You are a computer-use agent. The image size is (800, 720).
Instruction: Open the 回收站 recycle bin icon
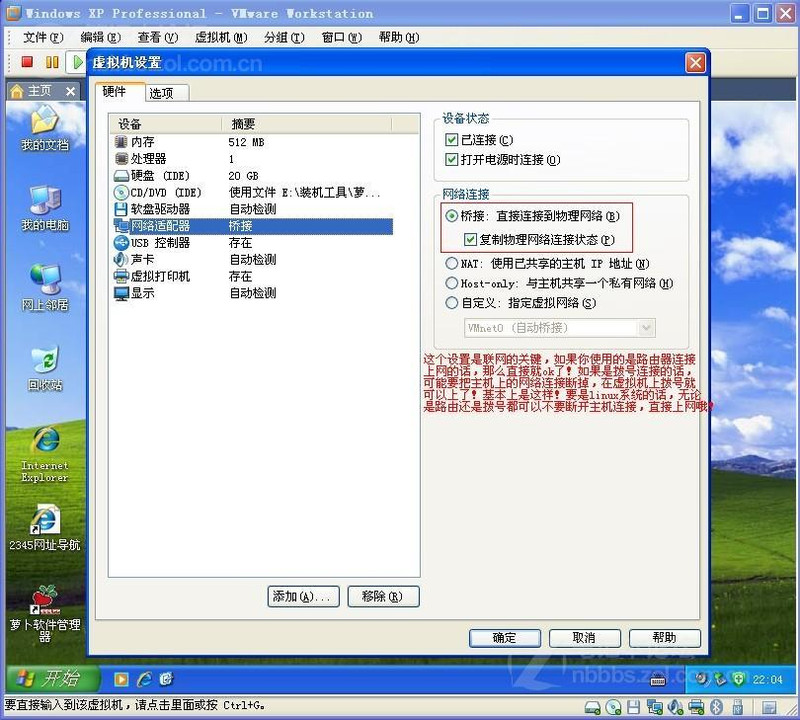tap(45, 364)
